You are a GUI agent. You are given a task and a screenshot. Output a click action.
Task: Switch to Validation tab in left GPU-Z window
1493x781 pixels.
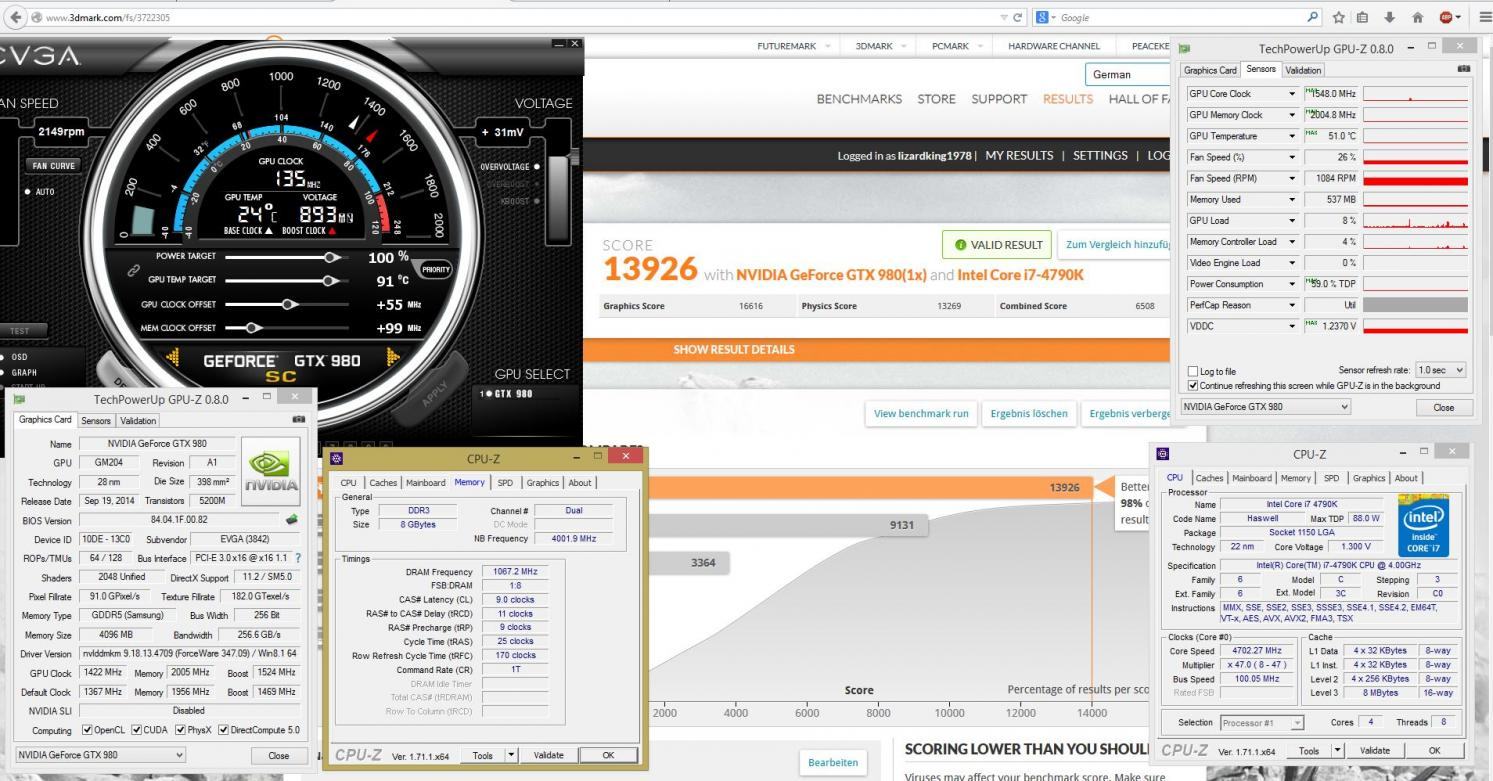point(138,421)
